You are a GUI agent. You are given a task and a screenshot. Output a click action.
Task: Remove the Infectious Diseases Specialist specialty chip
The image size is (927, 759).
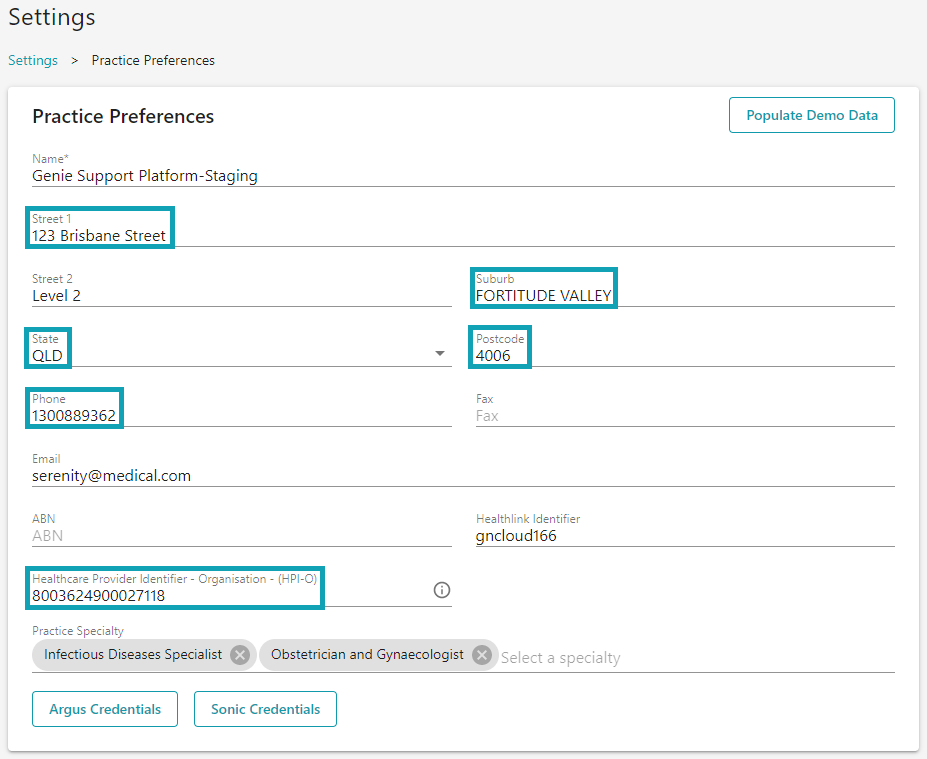point(239,655)
